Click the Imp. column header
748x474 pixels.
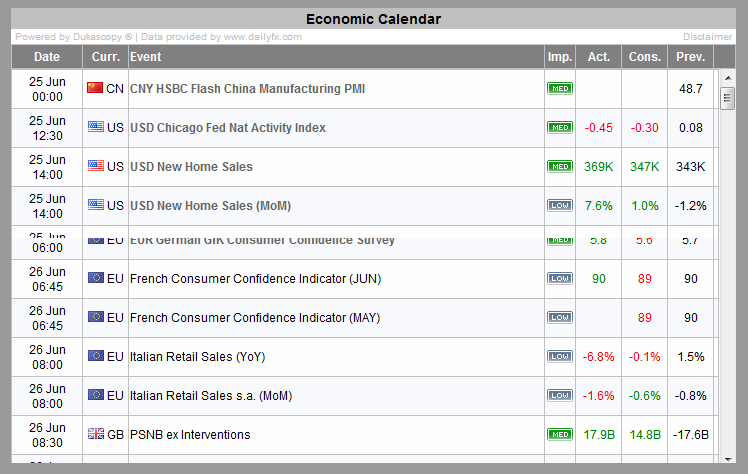[x=560, y=57]
